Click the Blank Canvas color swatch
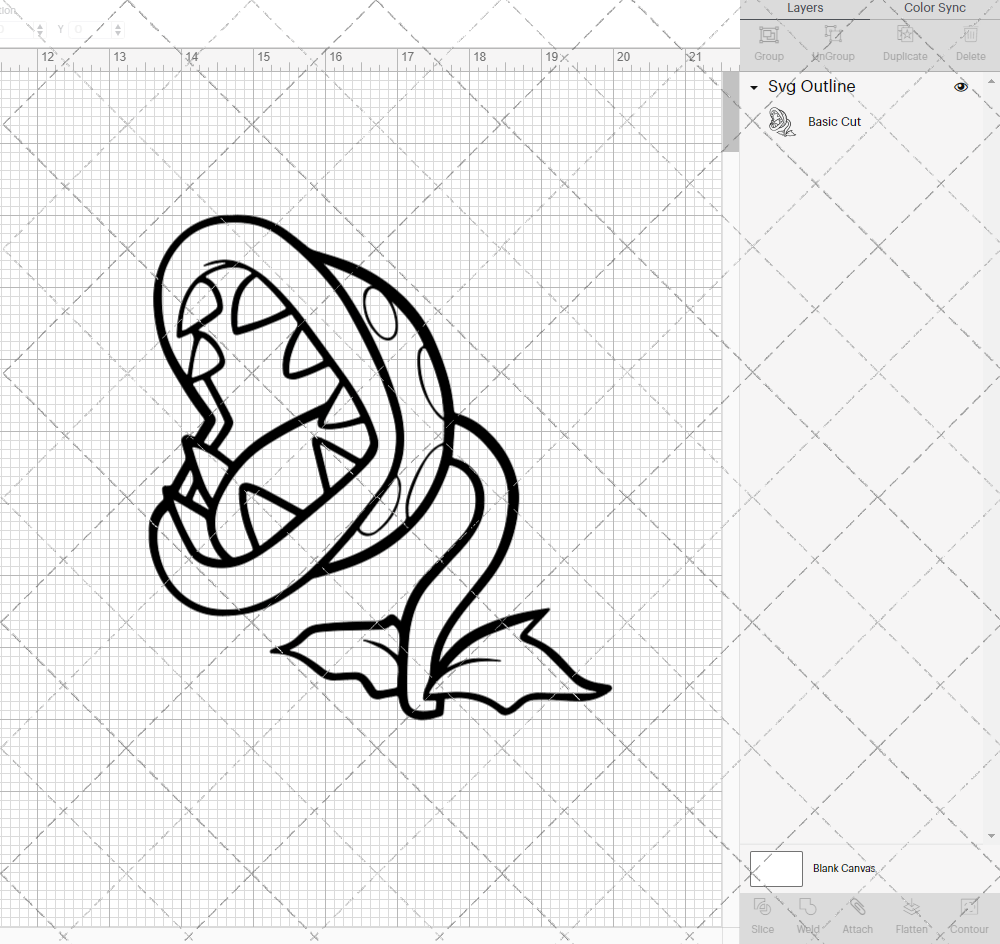Viewport: 1000px width, 944px height. [776, 869]
